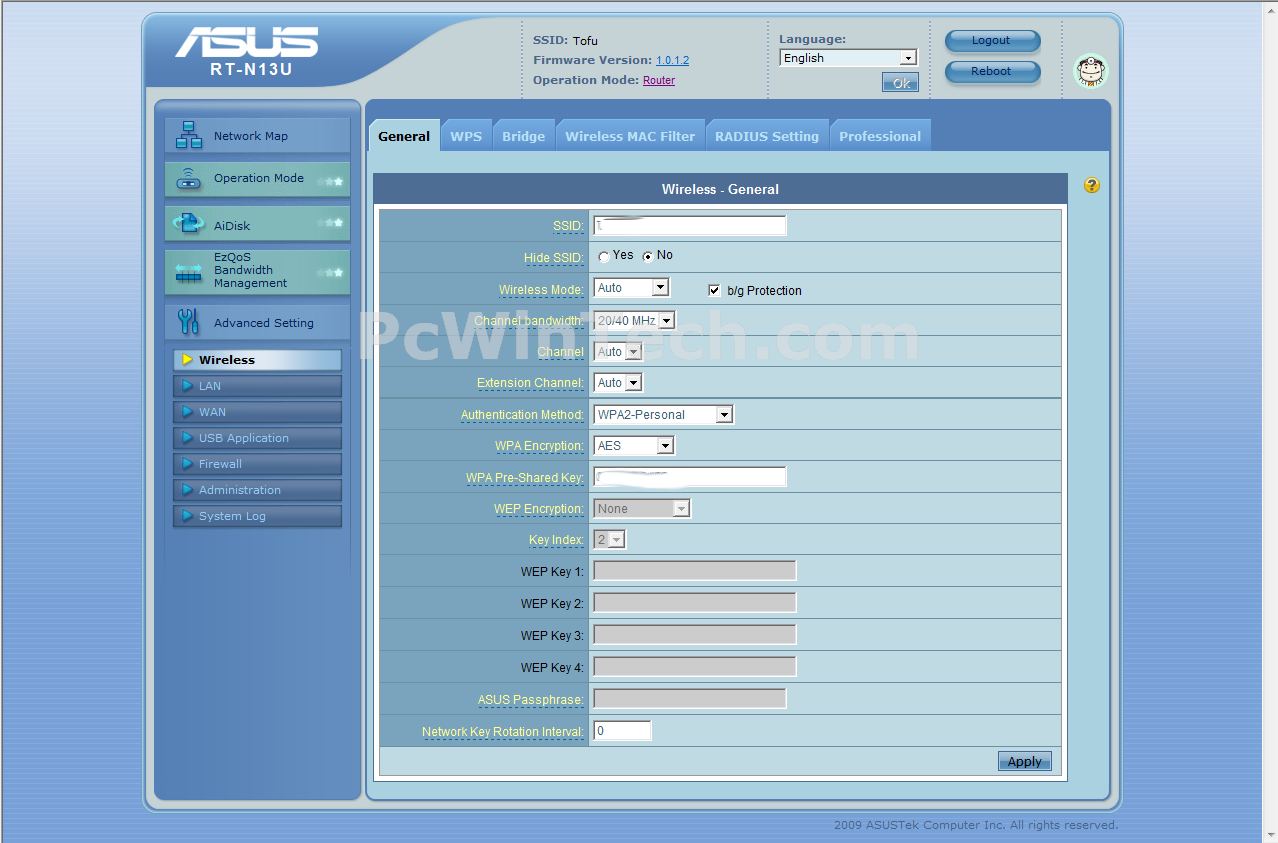Image resolution: width=1278 pixels, height=843 pixels.
Task: Open the Extension Channel dropdown
Action: (x=617, y=383)
